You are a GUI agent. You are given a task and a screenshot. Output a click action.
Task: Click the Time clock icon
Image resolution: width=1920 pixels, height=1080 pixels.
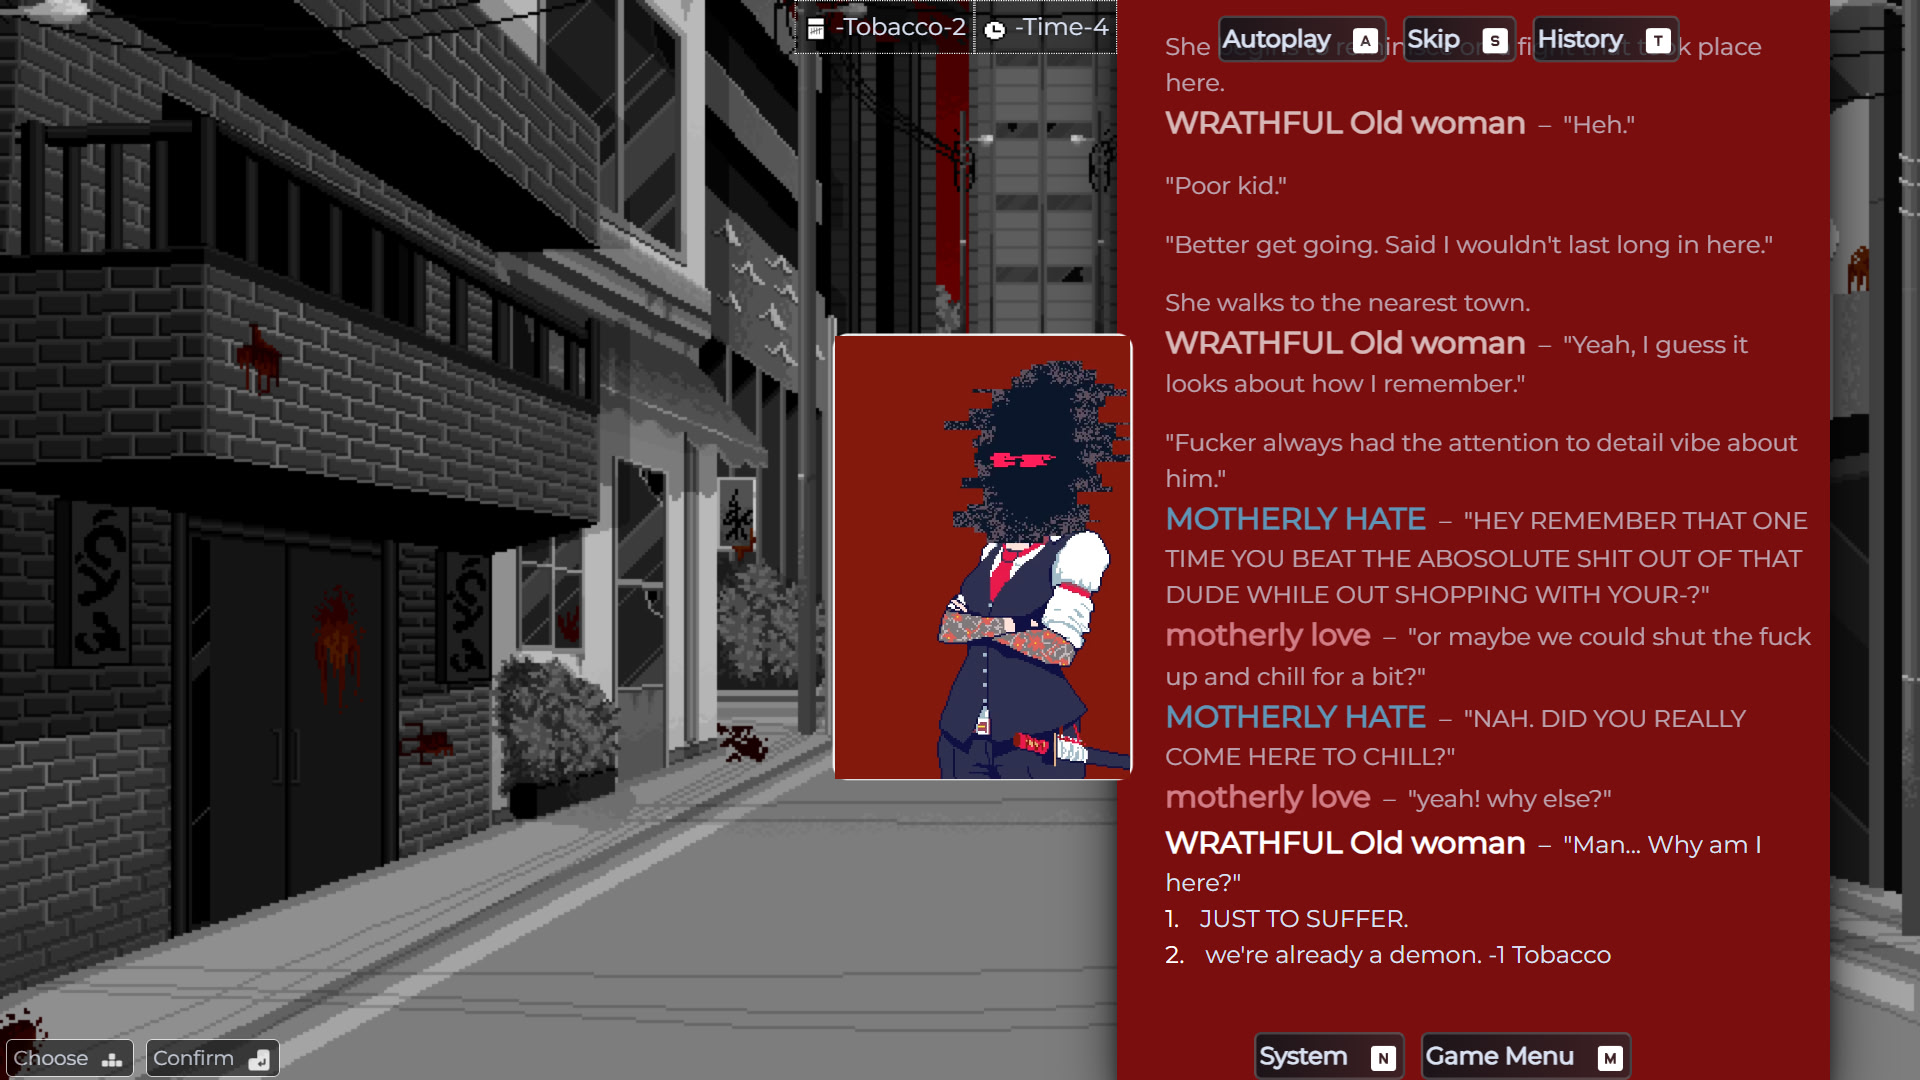(x=994, y=30)
